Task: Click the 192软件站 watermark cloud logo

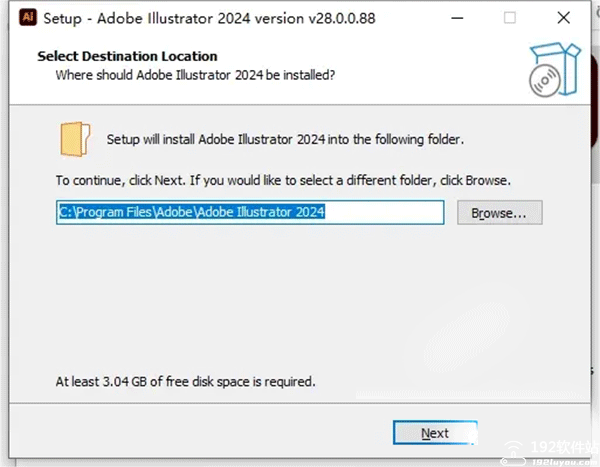Action: 514,453
